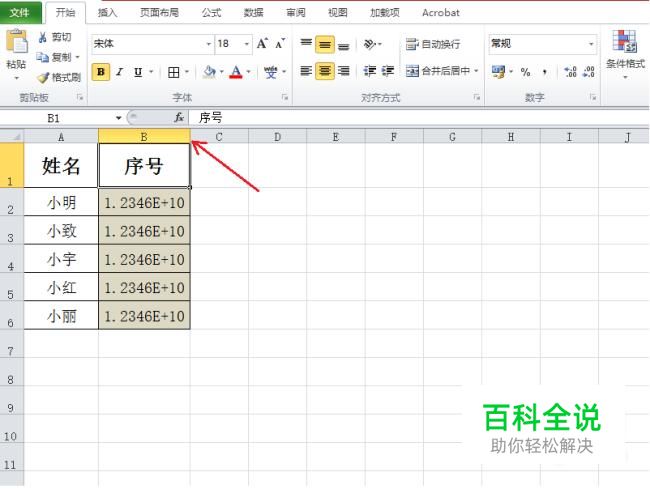Click the accounting number format icon

pos(498,72)
